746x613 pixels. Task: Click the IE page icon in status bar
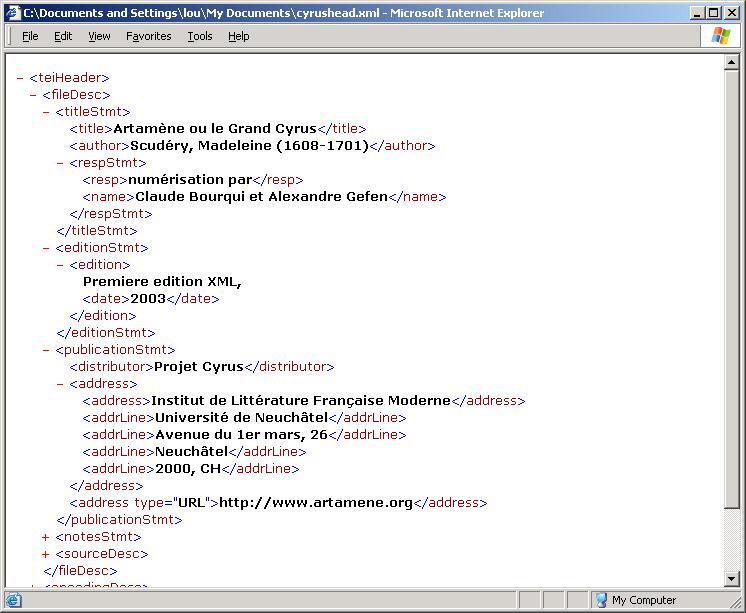click(13, 600)
